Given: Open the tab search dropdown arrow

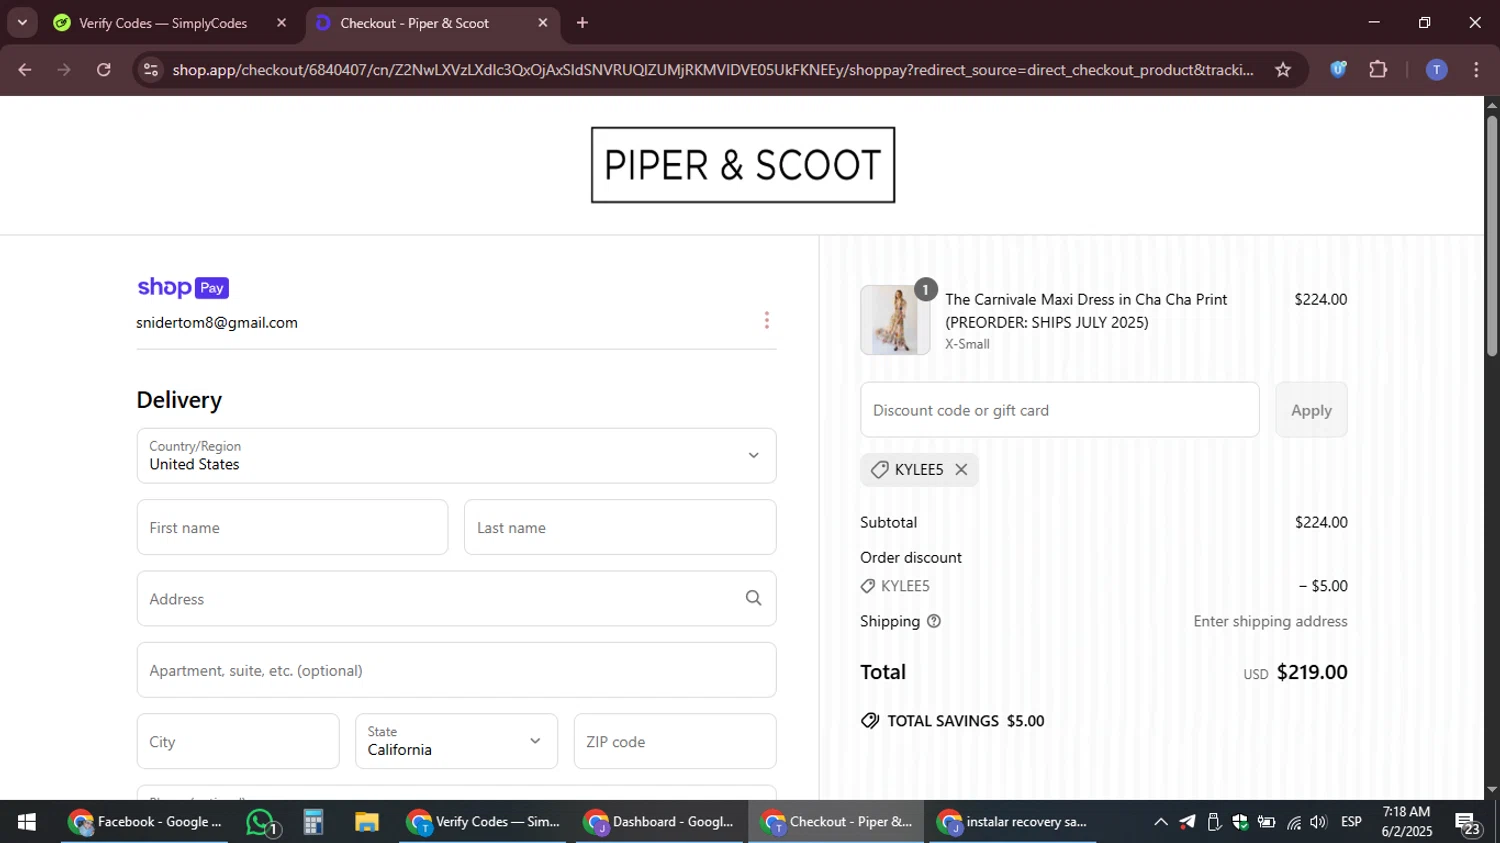Looking at the screenshot, I should [x=22, y=23].
